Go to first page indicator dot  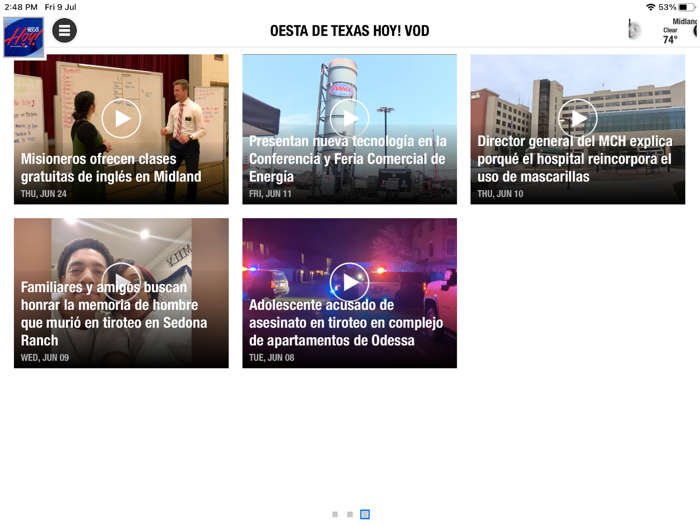[335, 515]
